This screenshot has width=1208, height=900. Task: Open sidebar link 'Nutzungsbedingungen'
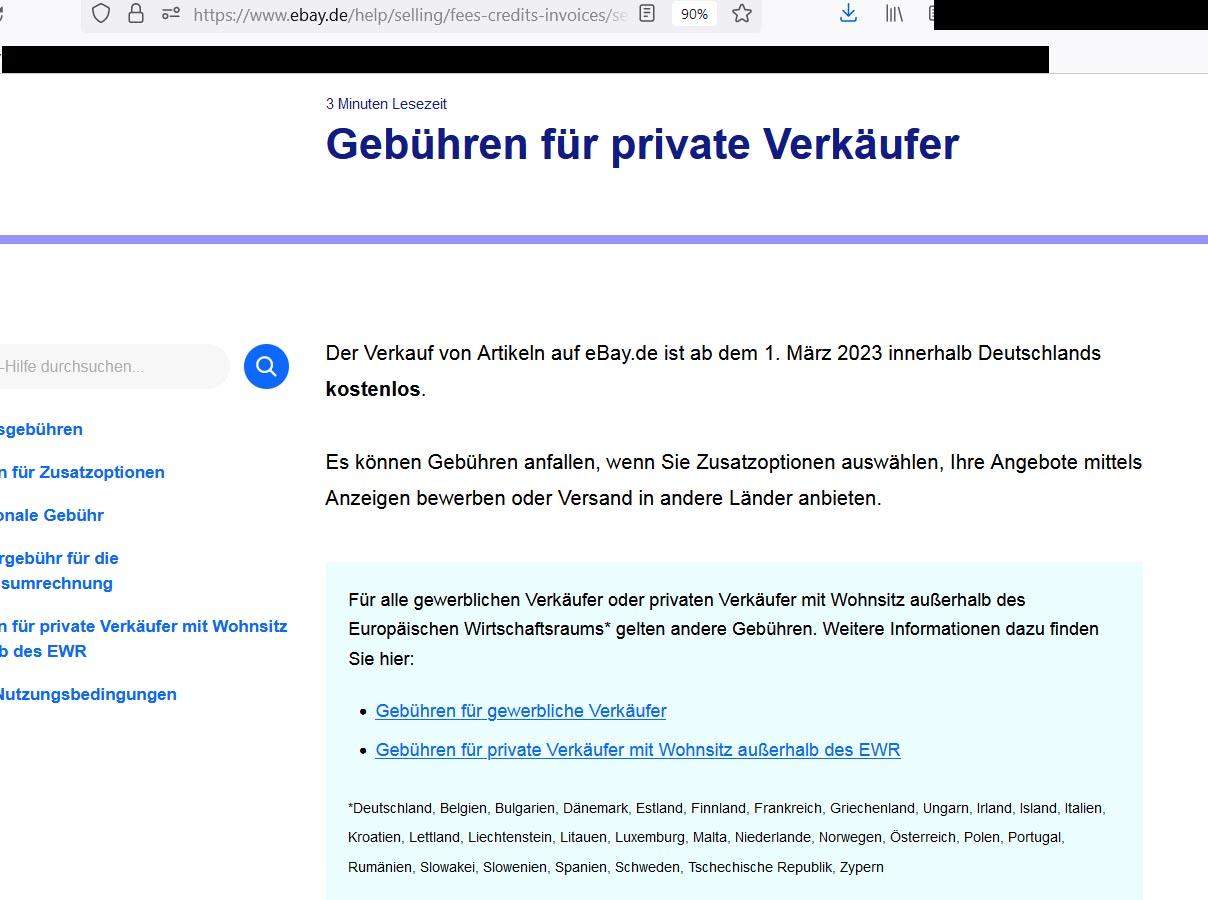tap(88, 694)
